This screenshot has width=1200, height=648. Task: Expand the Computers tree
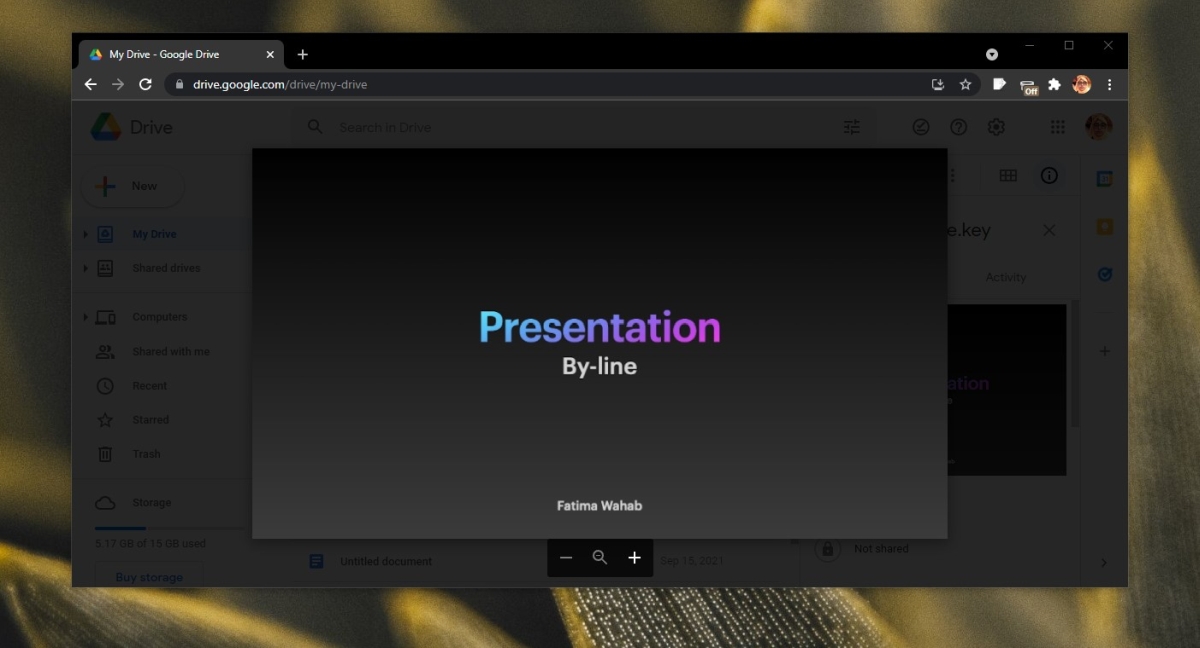85,317
